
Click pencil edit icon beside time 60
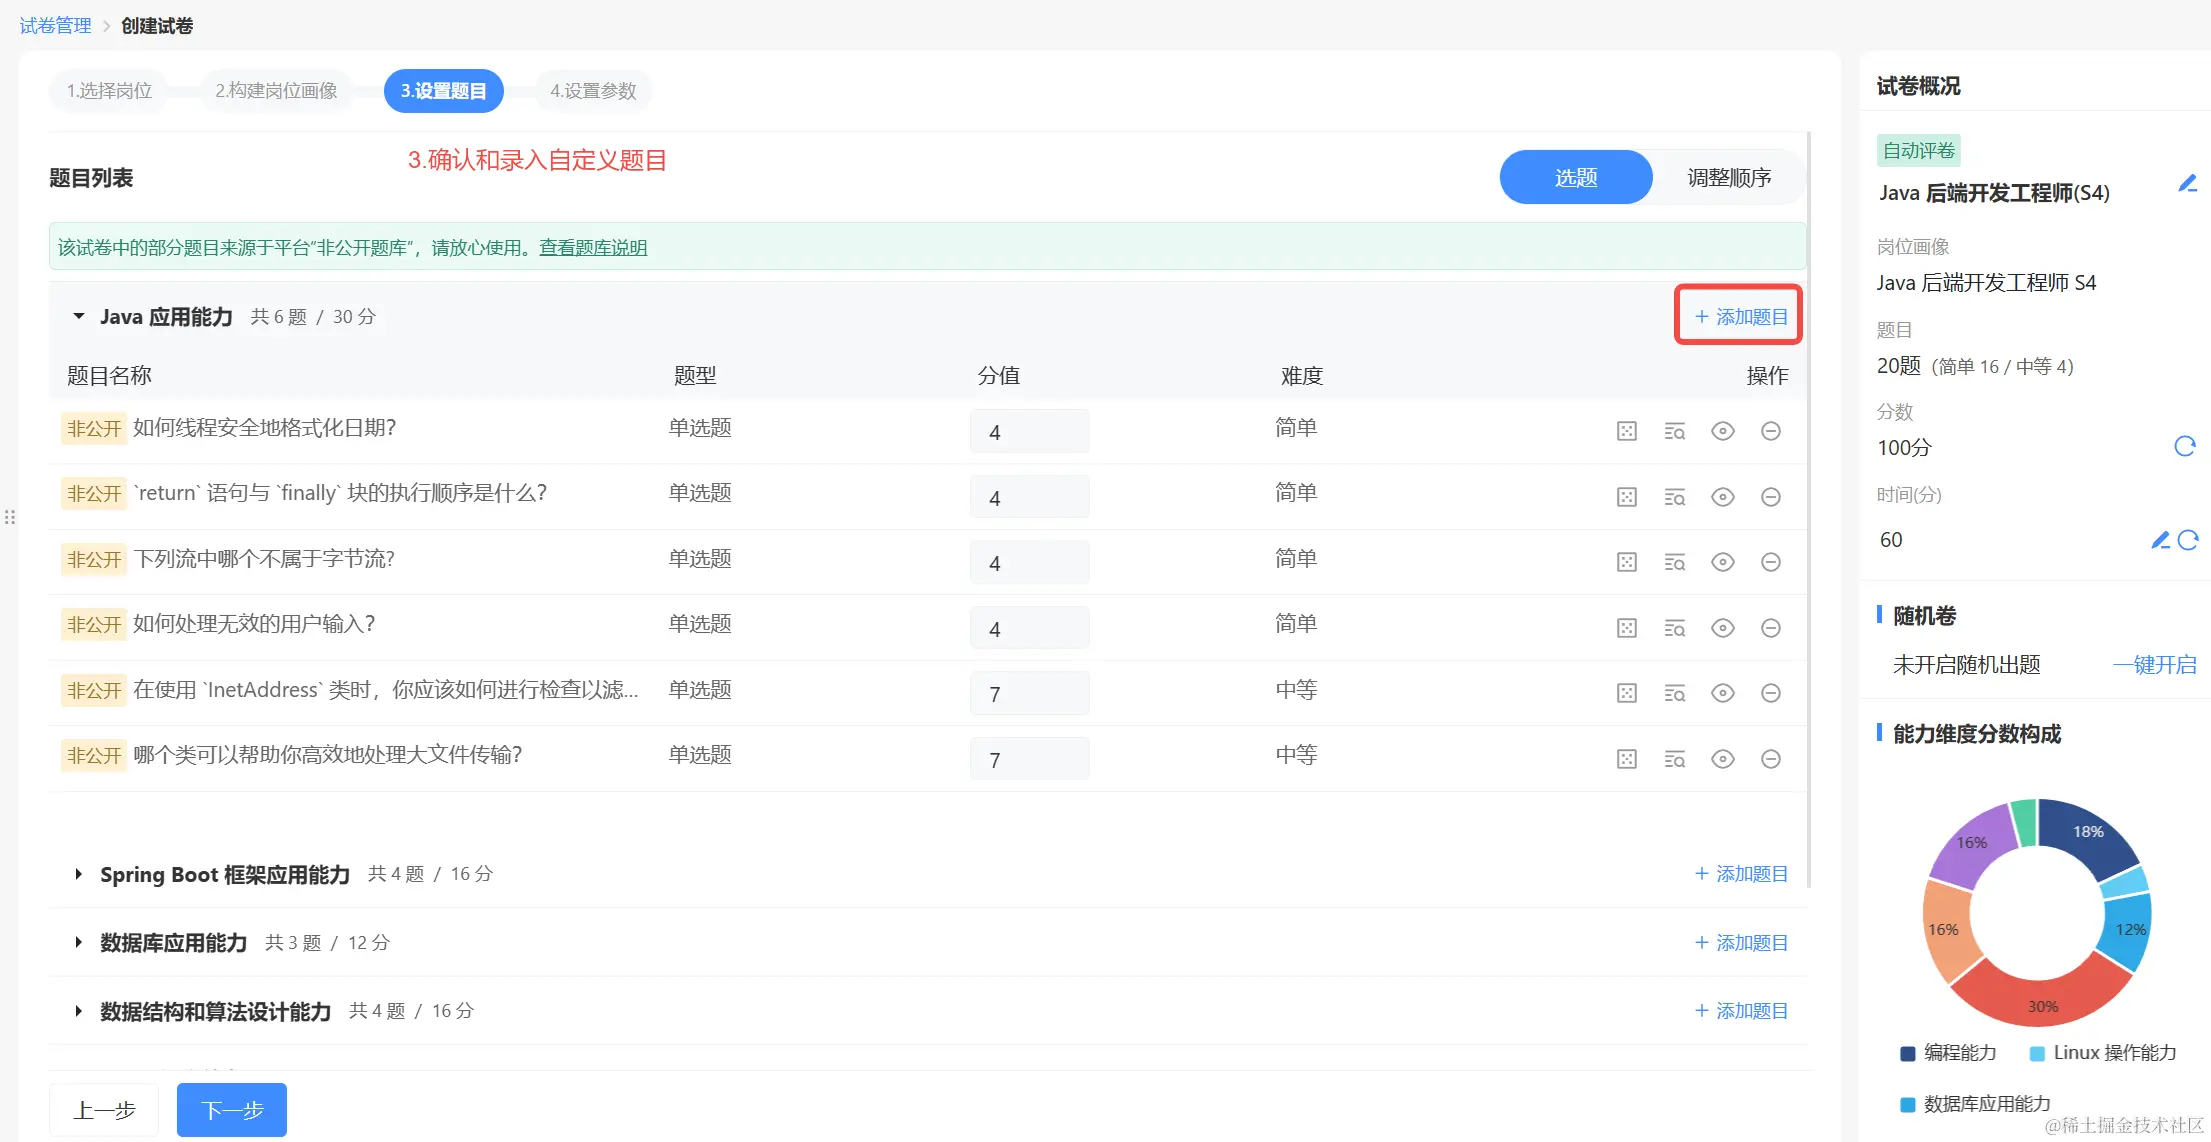(2160, 540)
